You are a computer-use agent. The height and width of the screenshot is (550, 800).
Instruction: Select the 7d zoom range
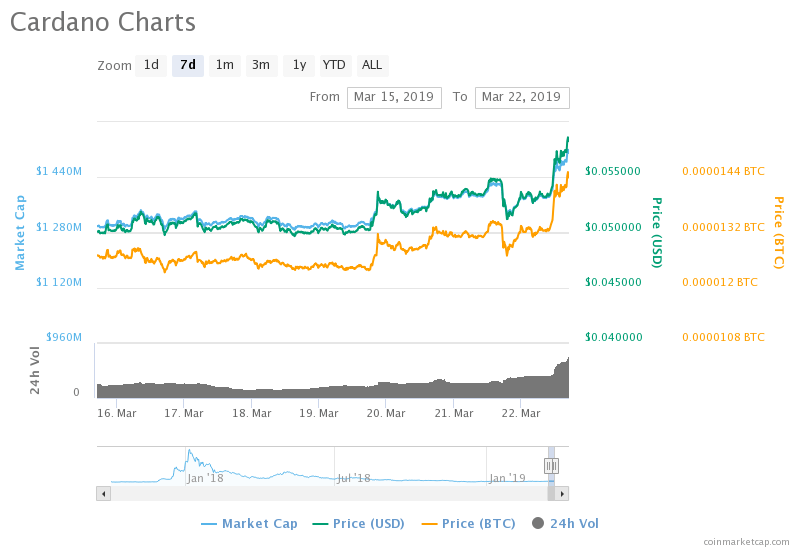(188, 66)
